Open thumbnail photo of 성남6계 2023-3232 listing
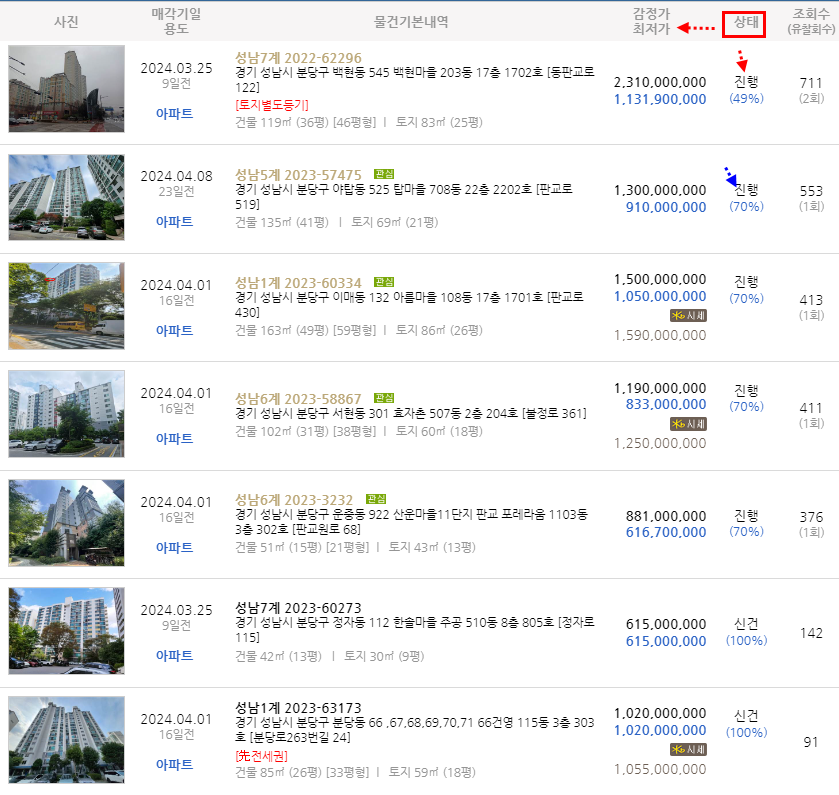Viewport: 839px width, 795px height. [66, 523]
